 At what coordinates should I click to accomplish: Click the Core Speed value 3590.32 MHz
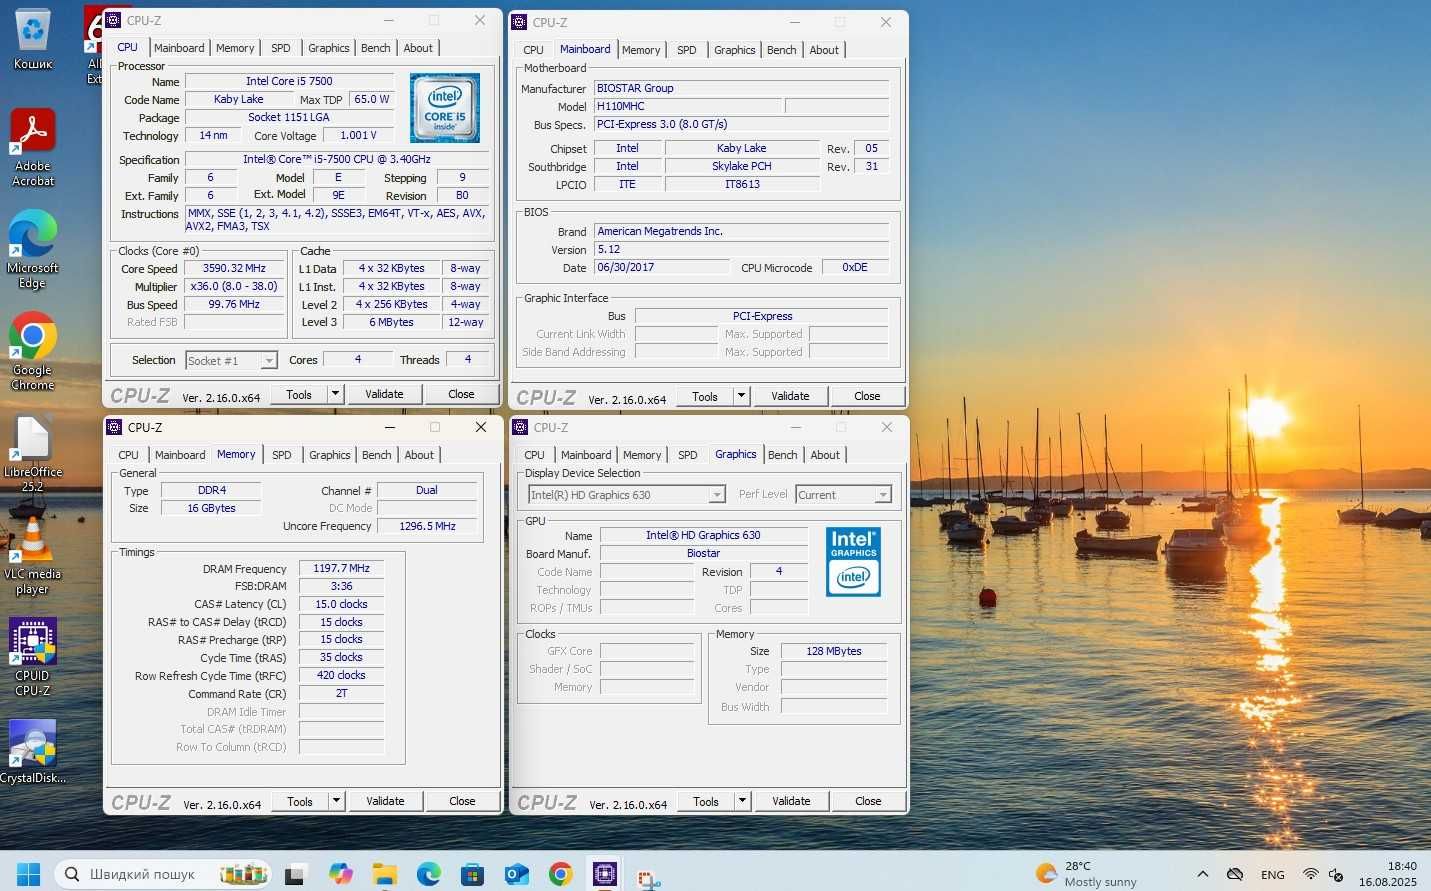(x=234, y=268)
